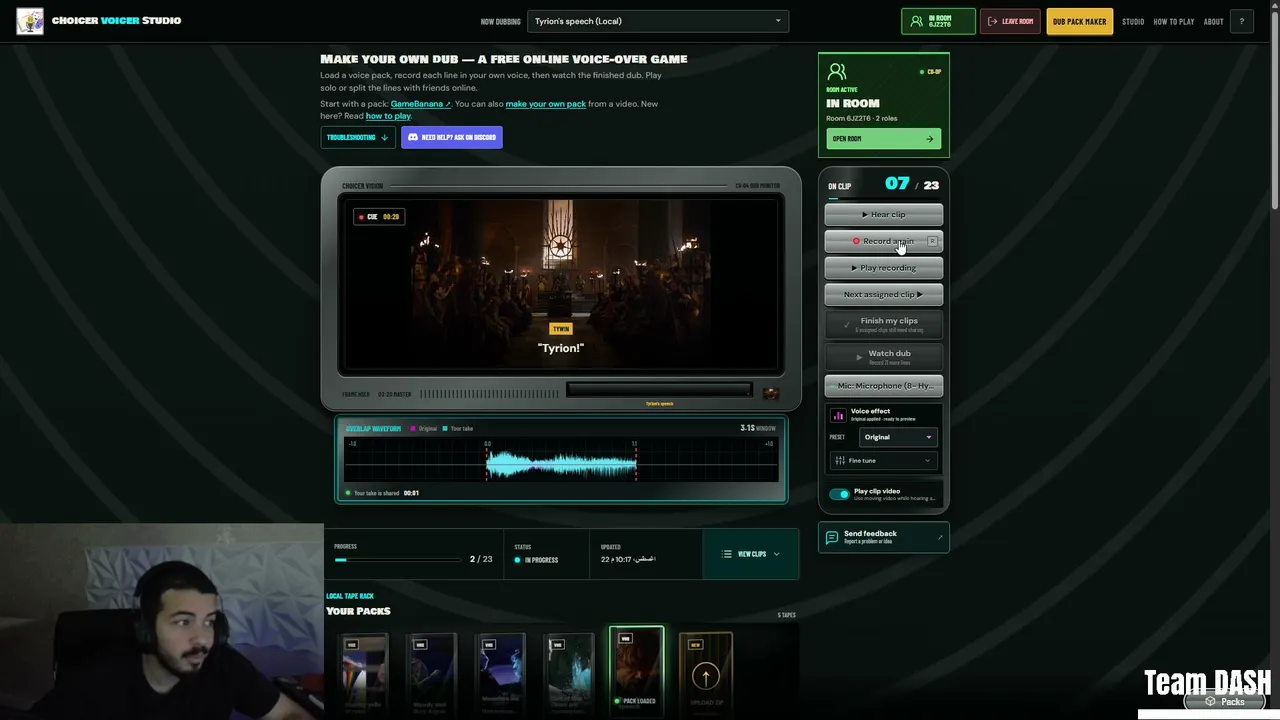Screen dimensions: 1280x720
Task: Click the video monitor showing Tyrion! subtitle
Action: 561,284
